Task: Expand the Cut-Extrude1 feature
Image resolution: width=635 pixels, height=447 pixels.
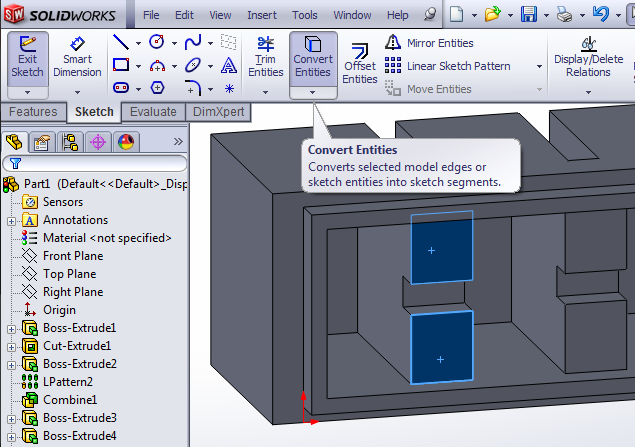Action: [11, 347]
